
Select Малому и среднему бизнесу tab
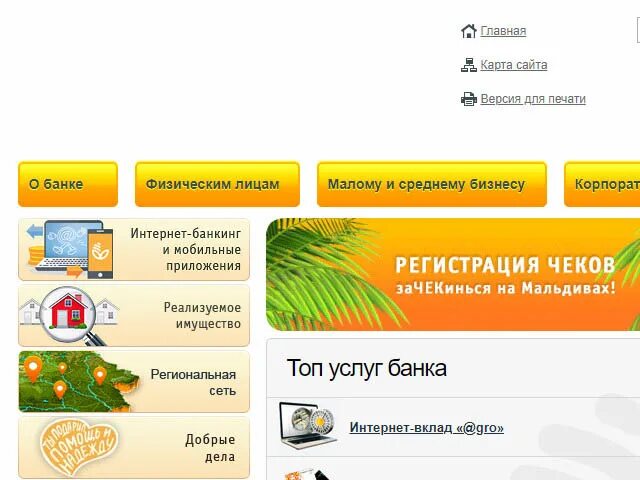pyautogui.click(x=432, y=184)
